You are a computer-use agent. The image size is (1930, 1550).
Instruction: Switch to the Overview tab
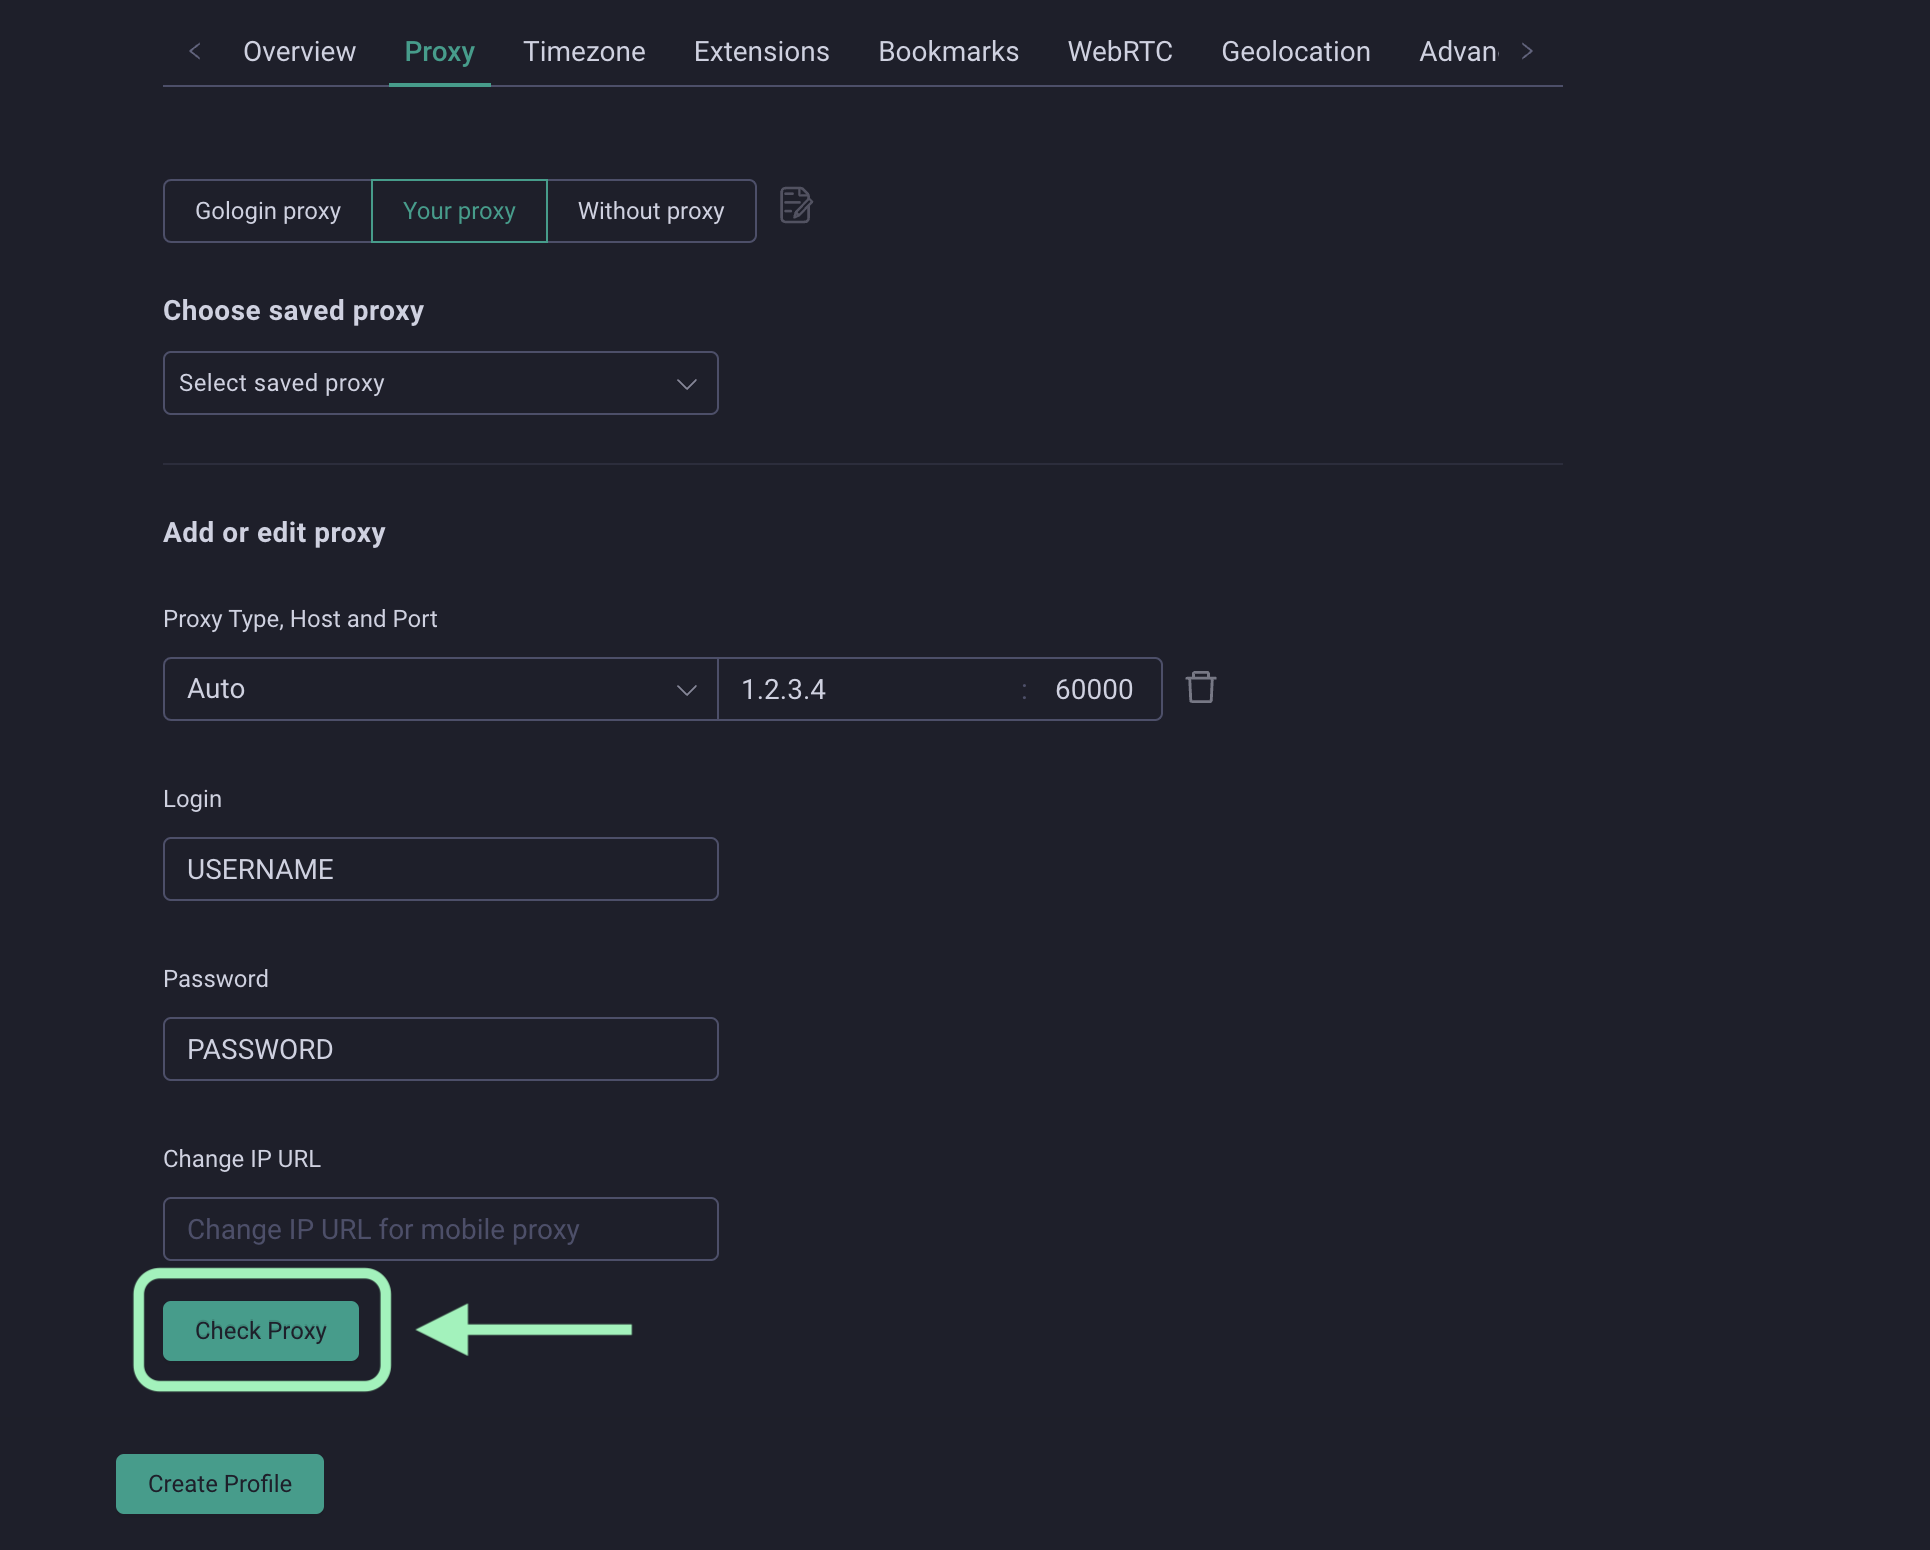[x=299, y=51]
